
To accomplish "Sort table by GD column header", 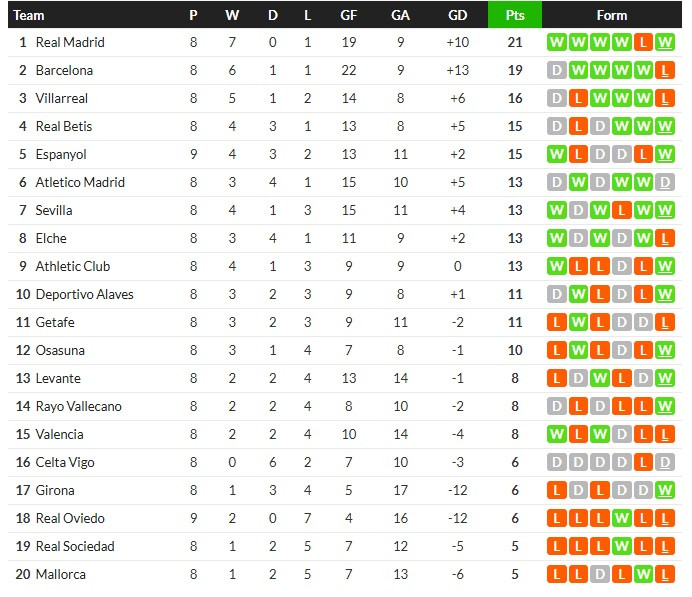I will [458, 15].
